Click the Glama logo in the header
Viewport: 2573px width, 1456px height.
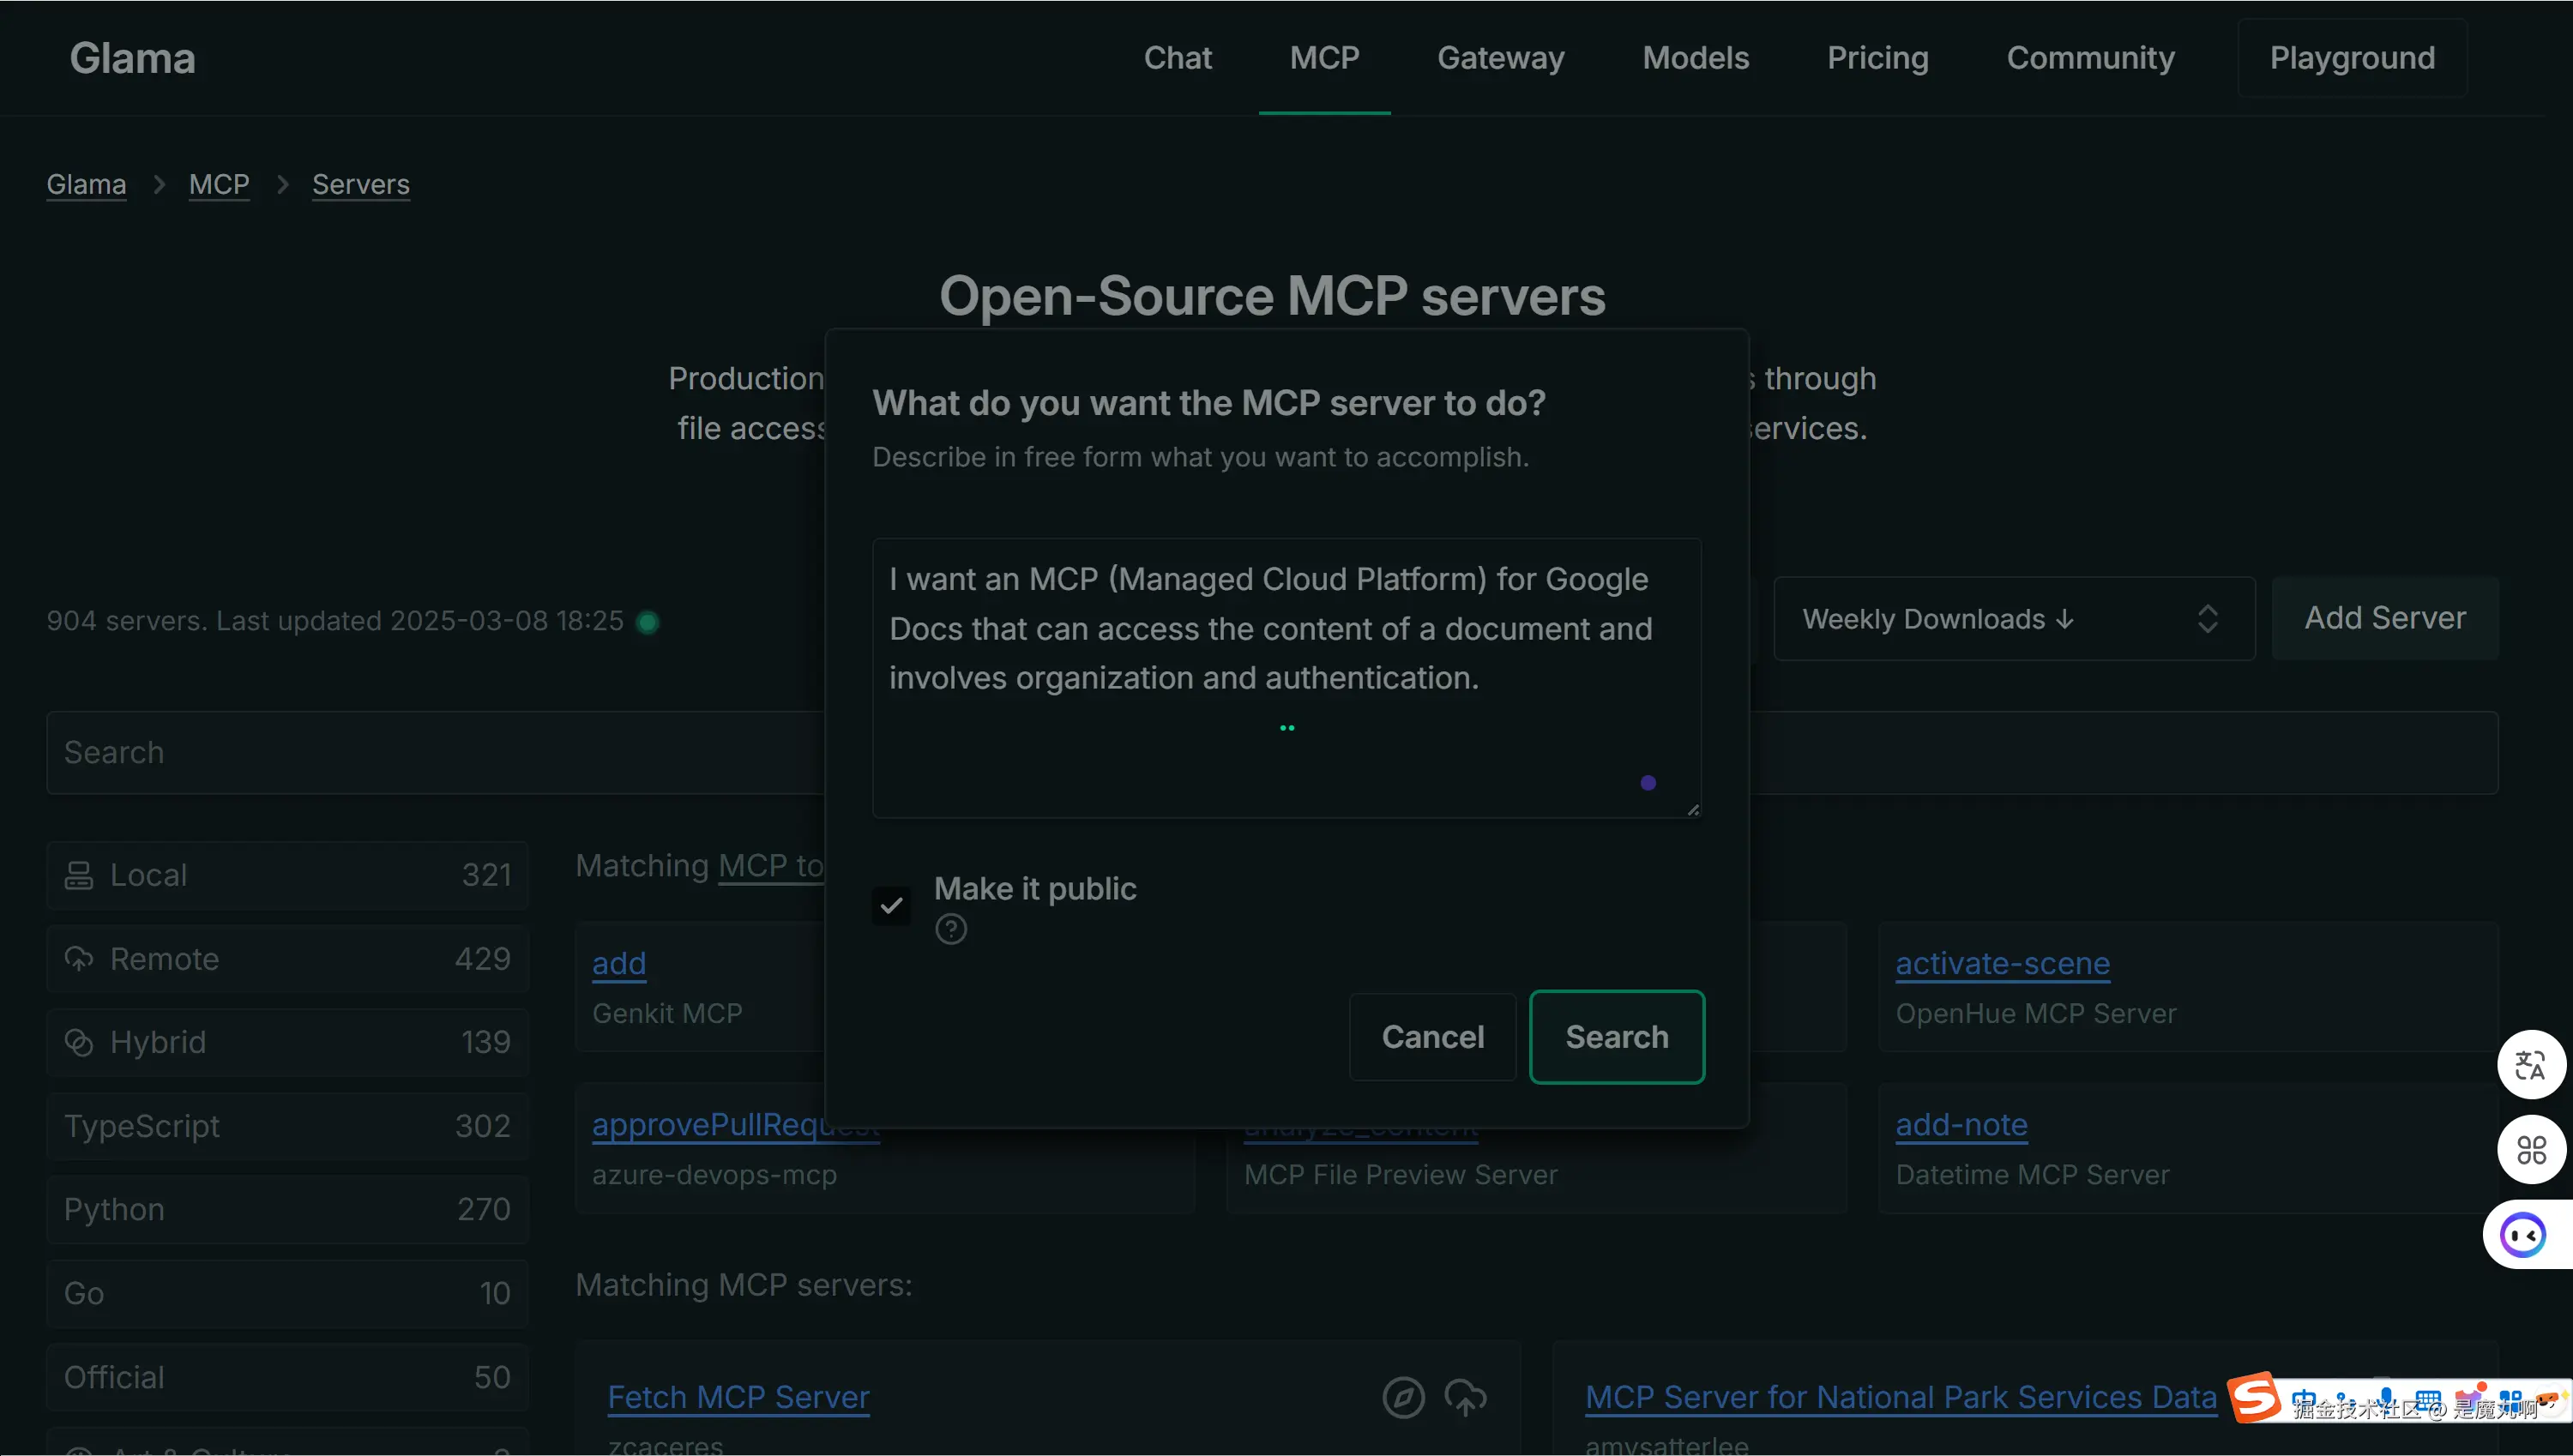(132, 58)
